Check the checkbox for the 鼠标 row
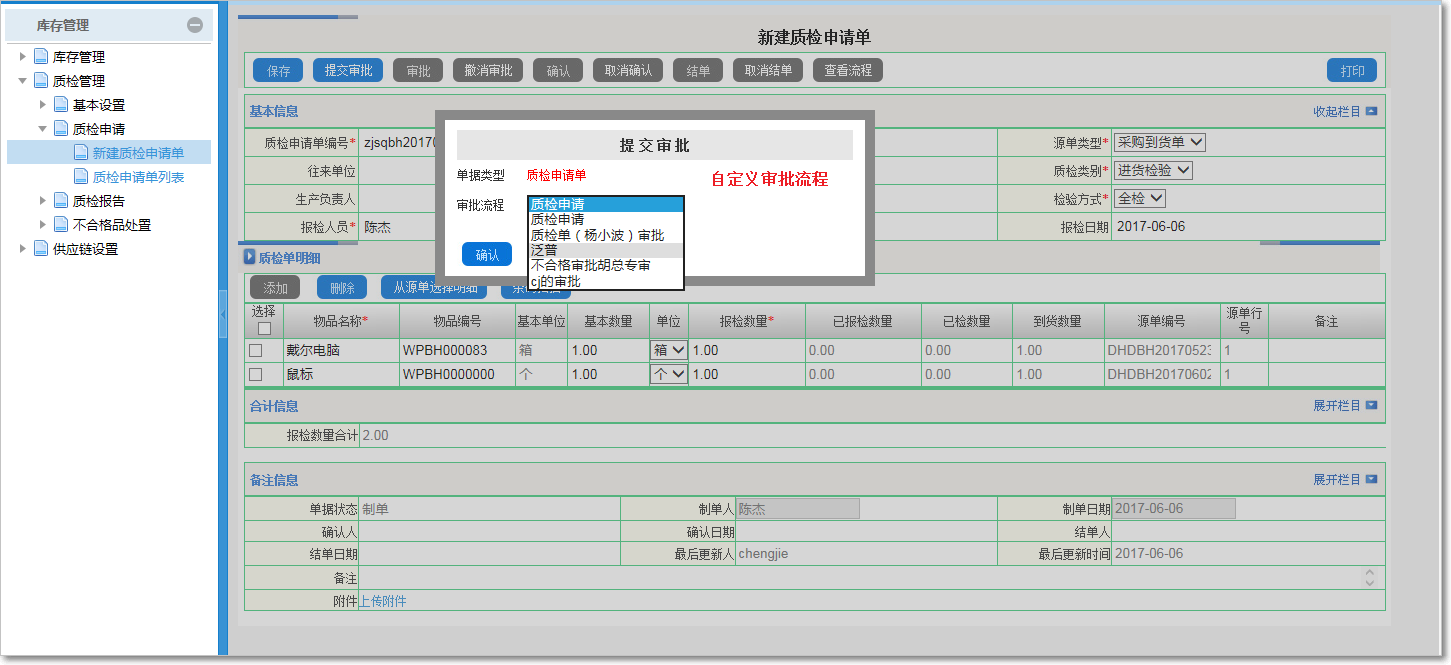Viewport: 1451px width, 665px height. click(256, 373)
